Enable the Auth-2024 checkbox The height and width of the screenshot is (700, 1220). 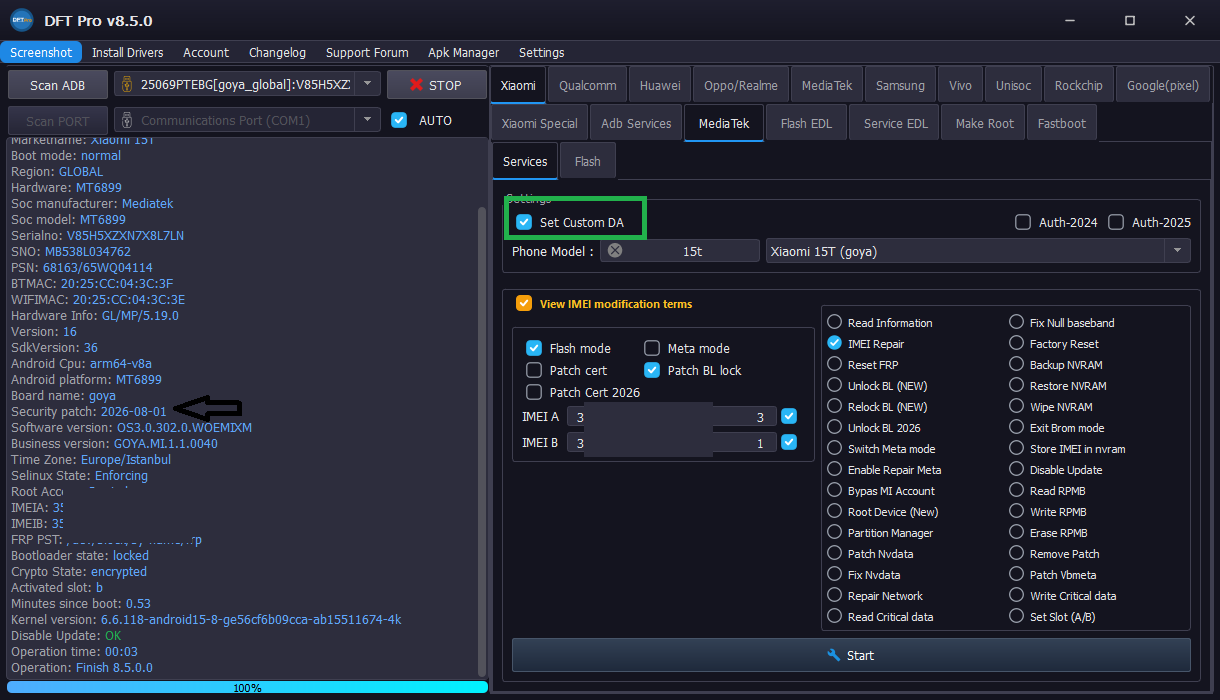1023,222
